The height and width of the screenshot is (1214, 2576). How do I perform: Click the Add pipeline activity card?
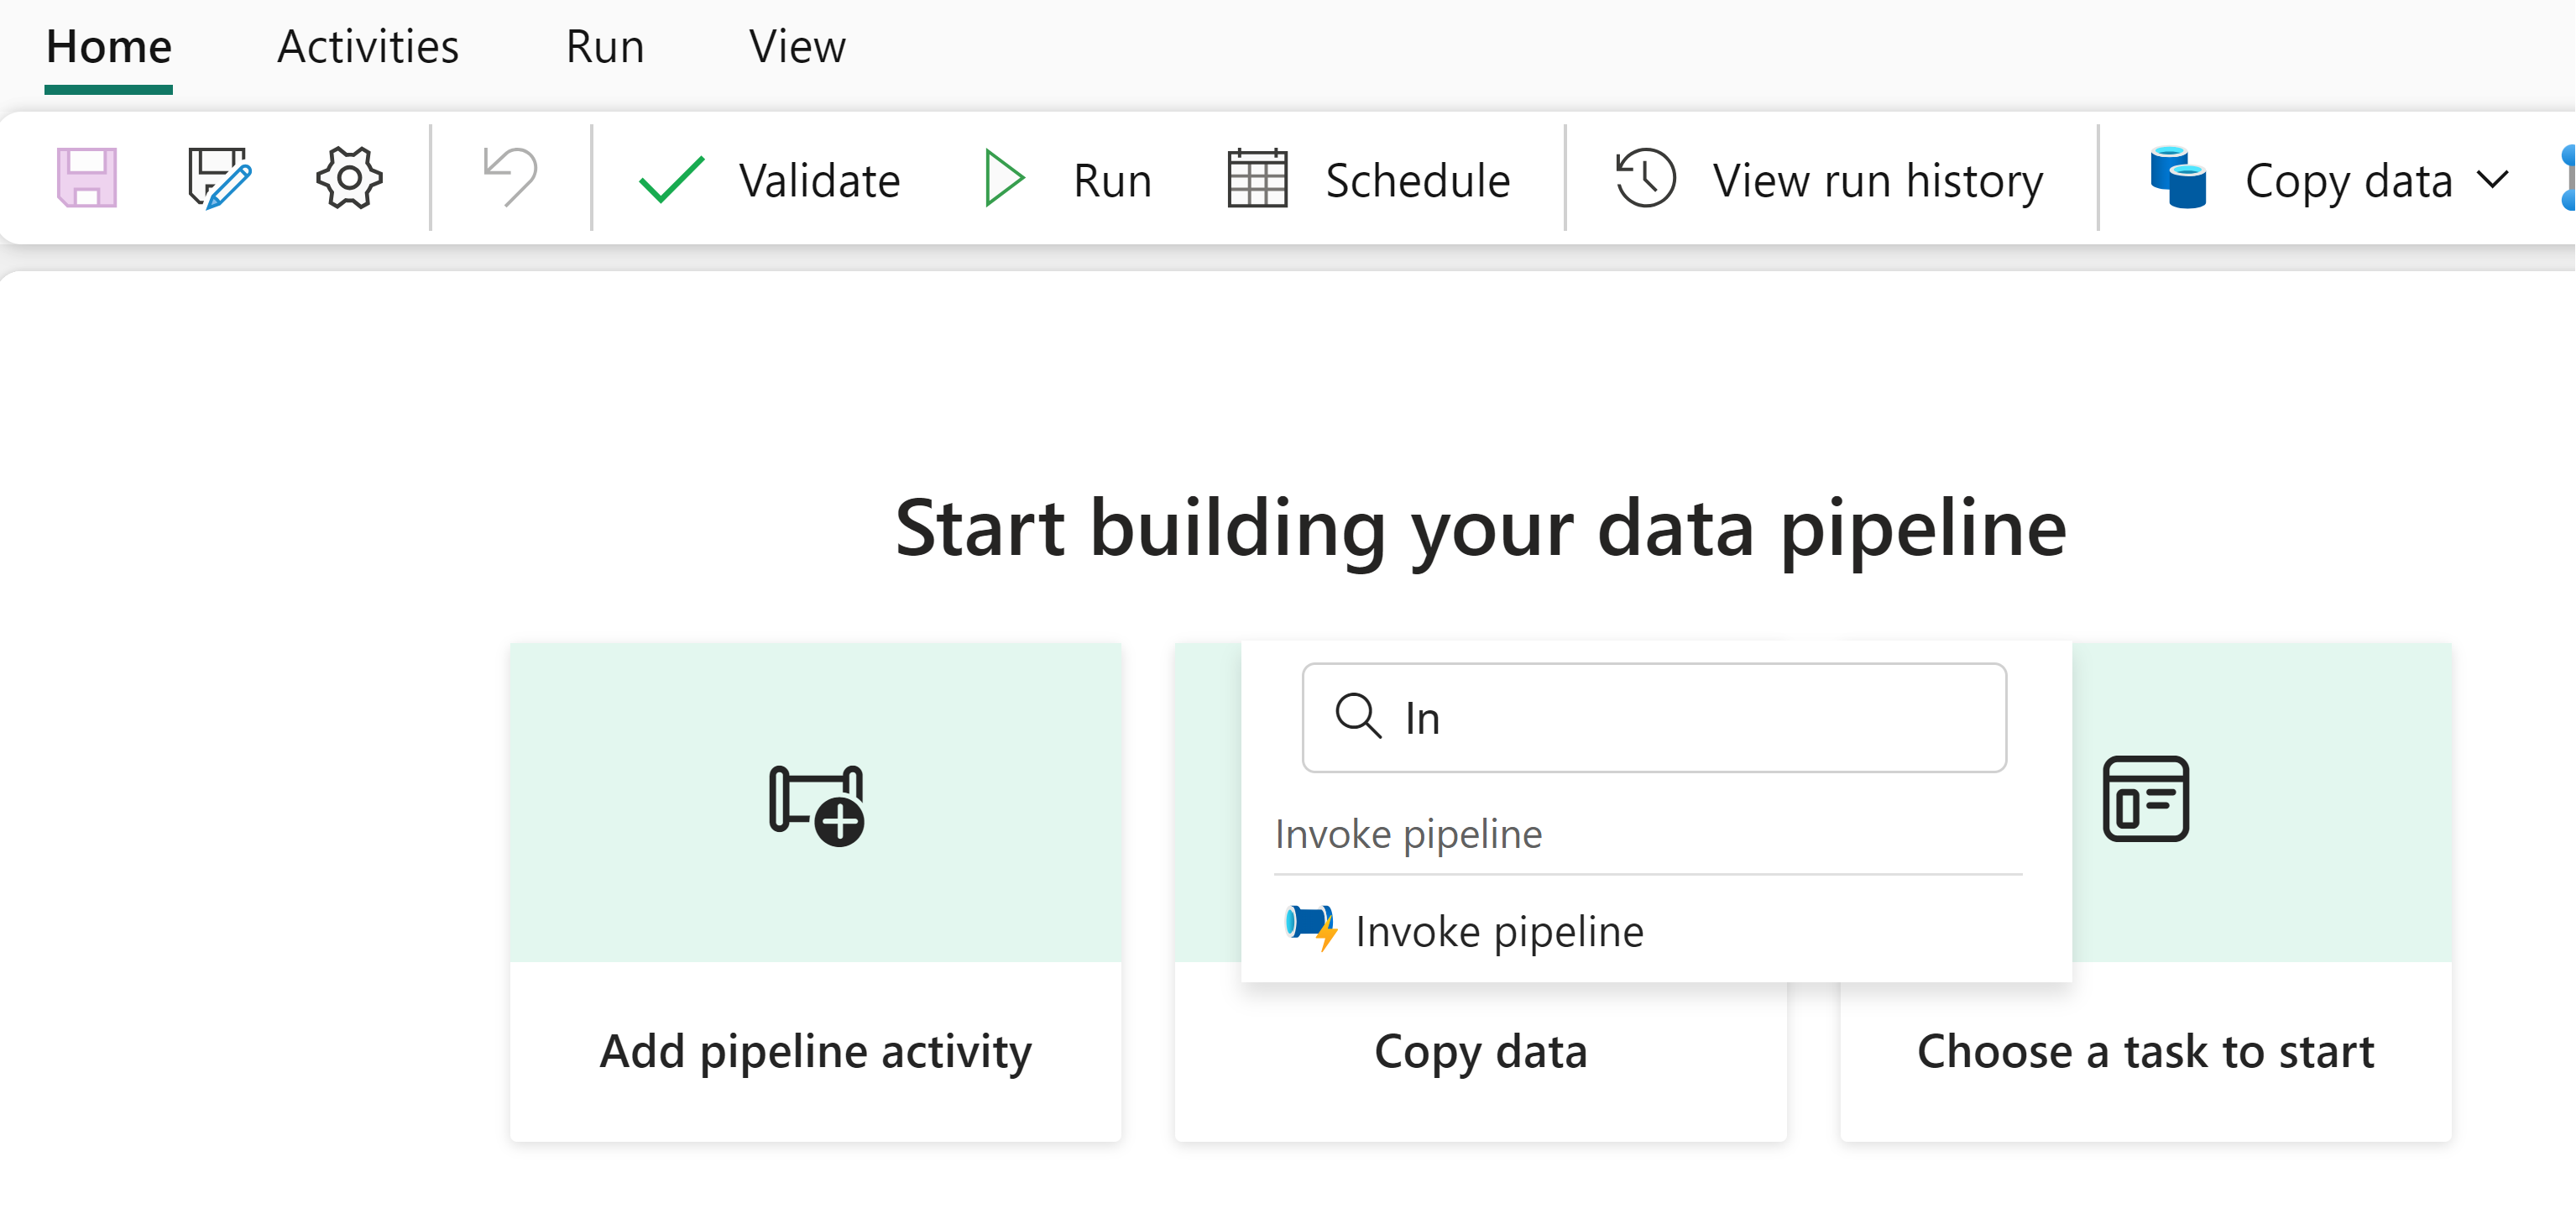click(x=815, y=890)
